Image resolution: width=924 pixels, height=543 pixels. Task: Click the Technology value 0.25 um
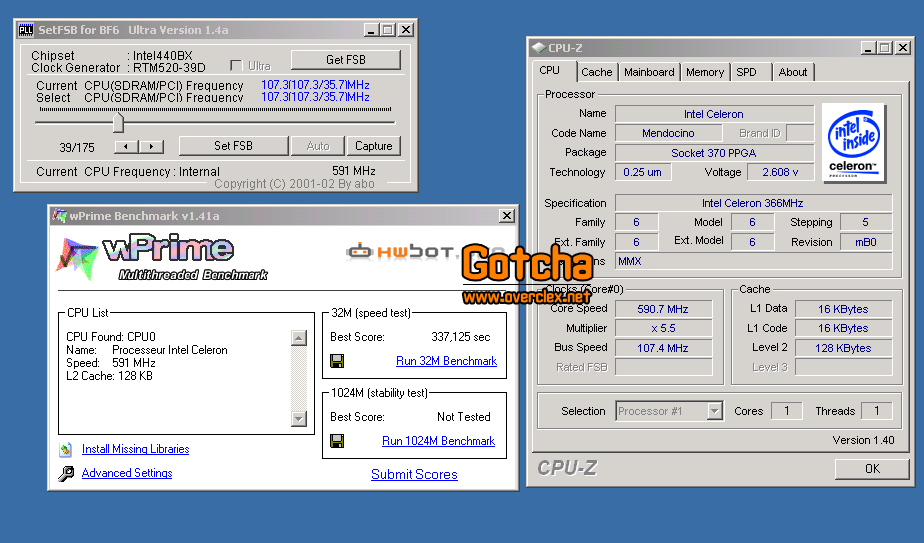tap(642, 172)
